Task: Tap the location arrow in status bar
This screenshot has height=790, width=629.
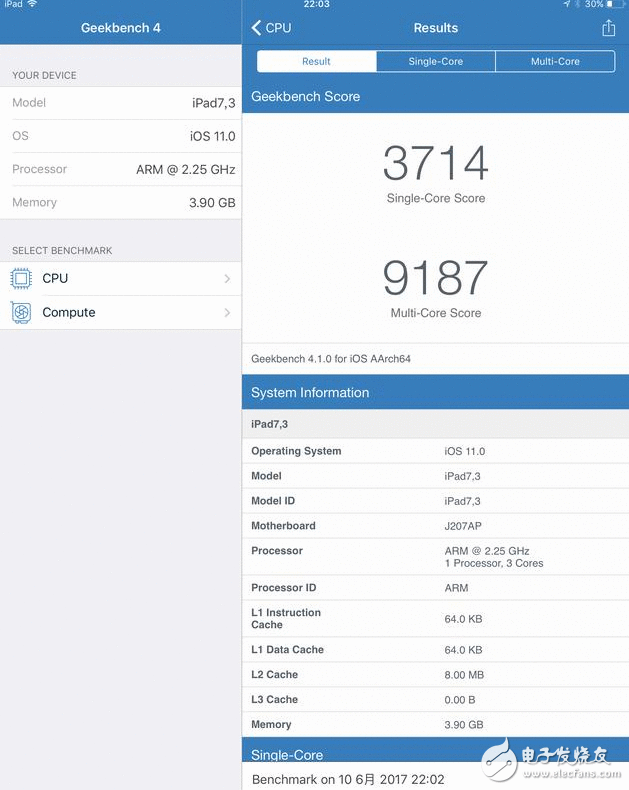Action: [566, 5]
